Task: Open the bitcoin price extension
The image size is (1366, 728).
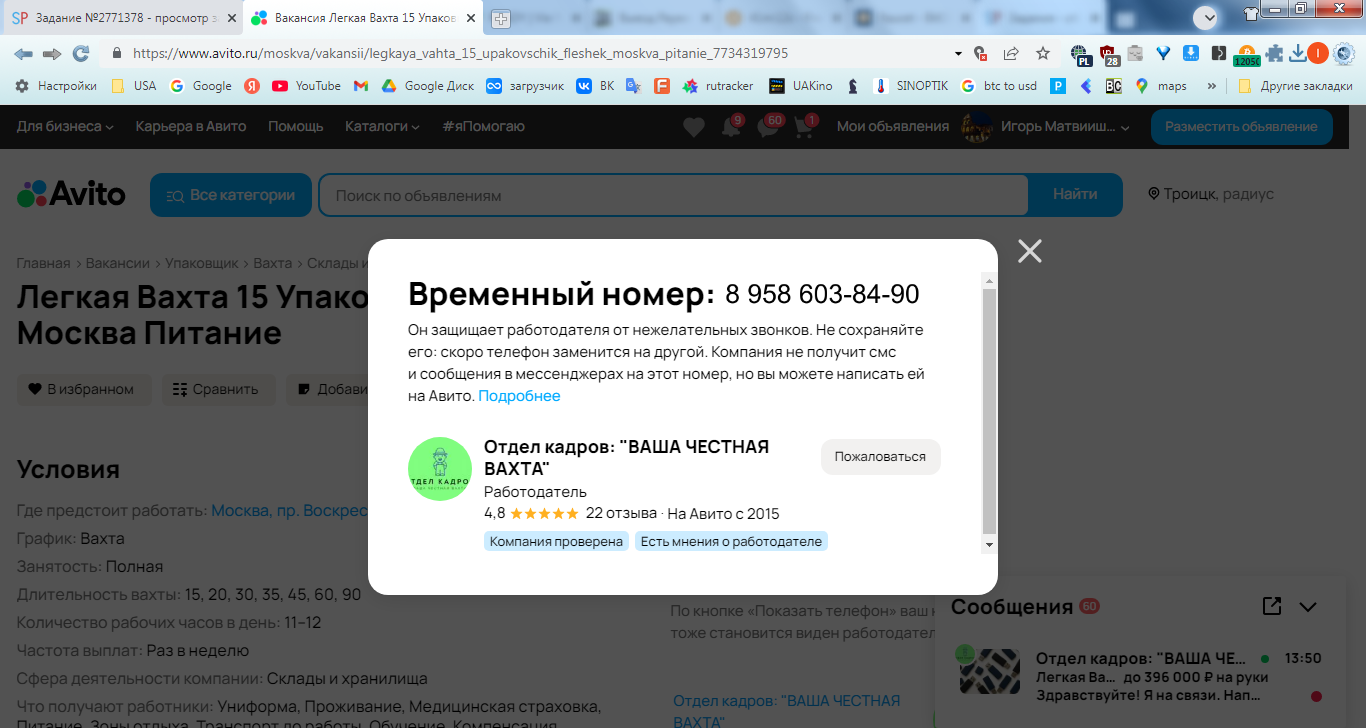Action: 1246,55
